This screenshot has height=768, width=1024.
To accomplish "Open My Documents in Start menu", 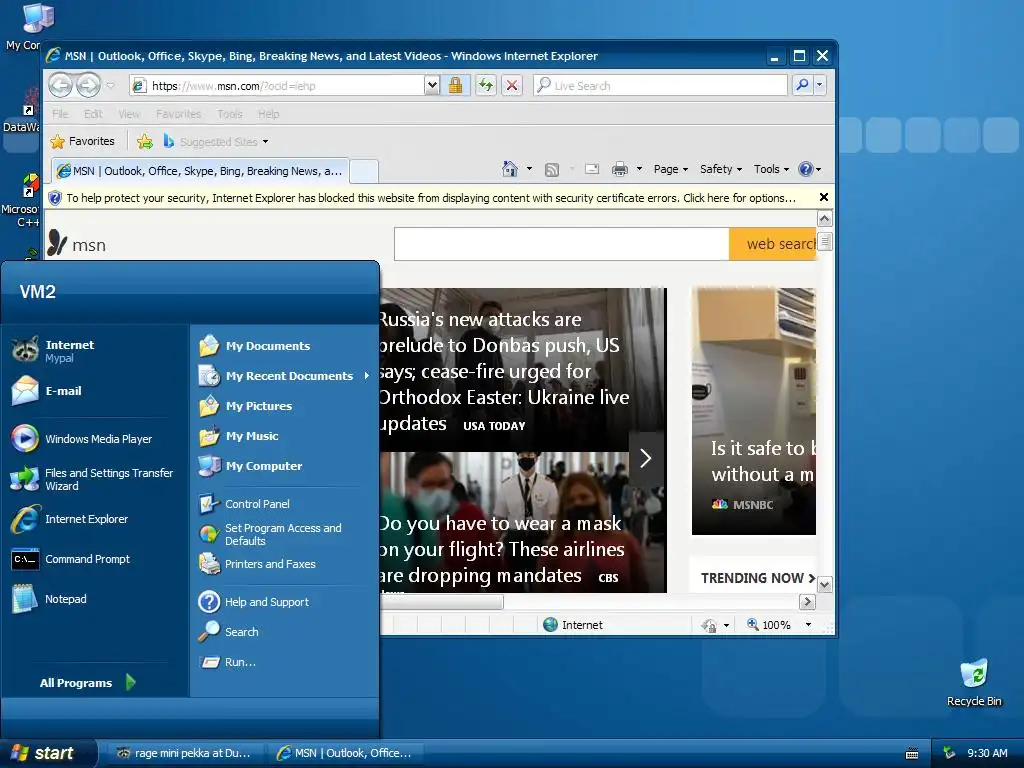I will pyautogui.click(x=284, y=345).
